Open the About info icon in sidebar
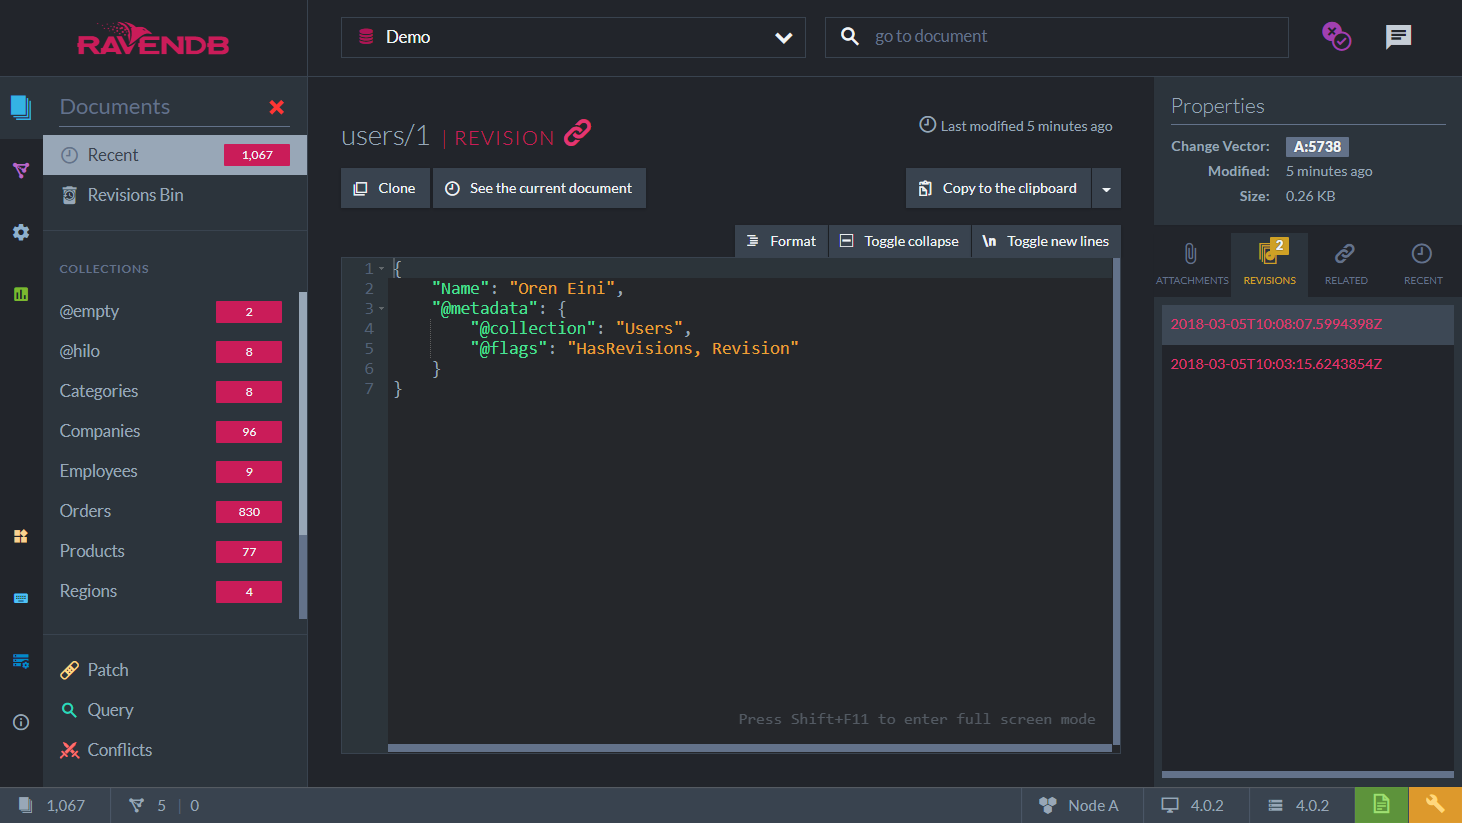Viewport: 1462px width, 823px height. pyautogui.click(x=21, y=722)
